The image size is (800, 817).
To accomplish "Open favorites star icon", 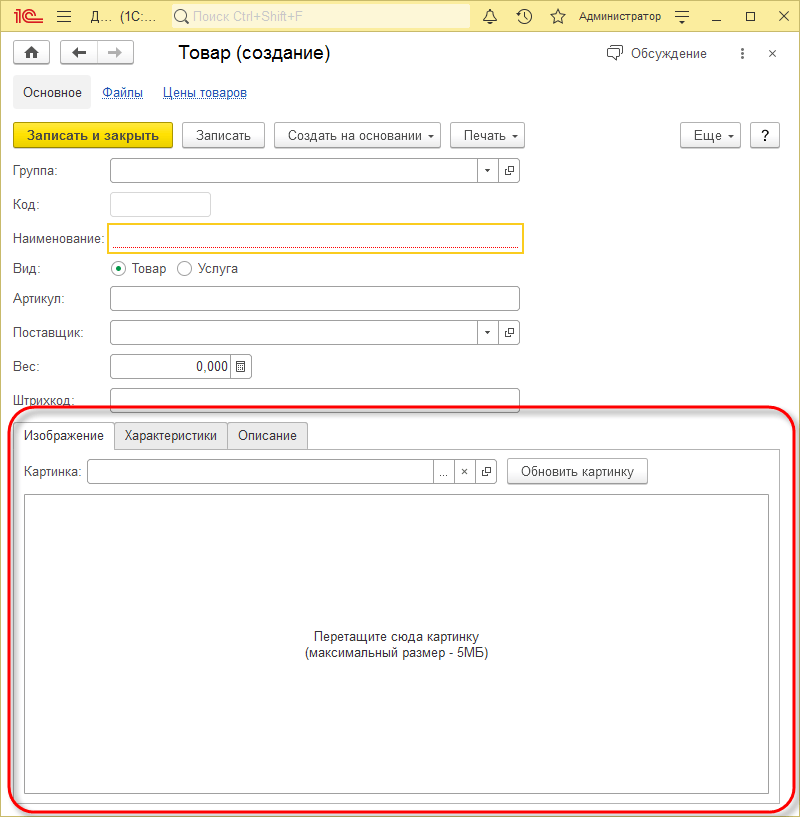I will pos(558,17).
